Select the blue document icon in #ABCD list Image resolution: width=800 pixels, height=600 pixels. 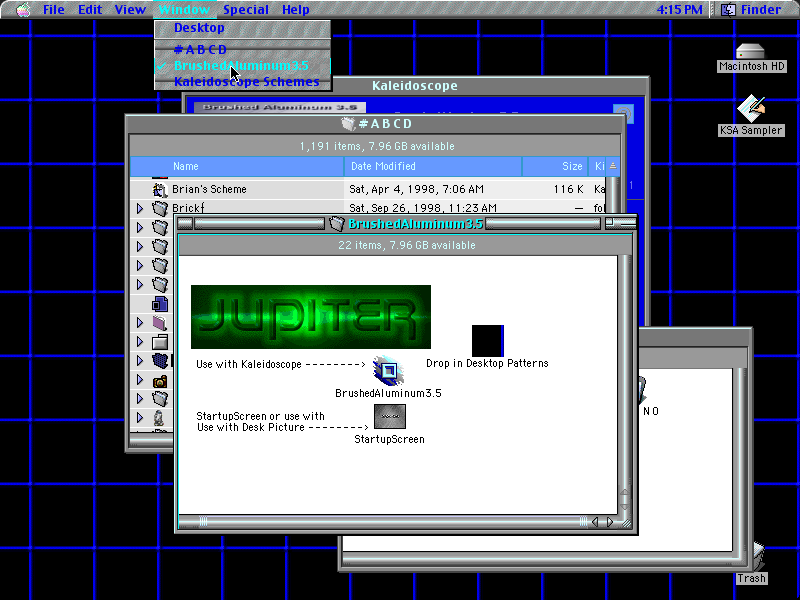[160, 304]
